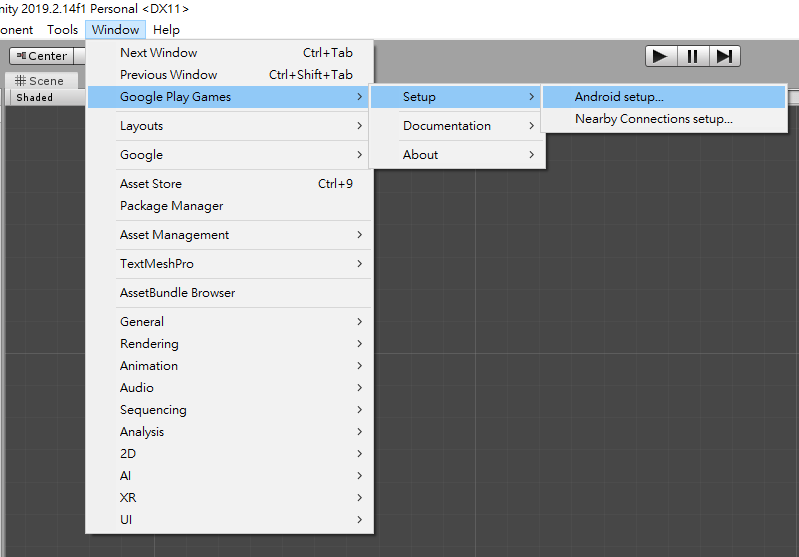799x557 pixels.
Task: Expand the TextMeshPro submenu
Action: (x=157, y=264)
